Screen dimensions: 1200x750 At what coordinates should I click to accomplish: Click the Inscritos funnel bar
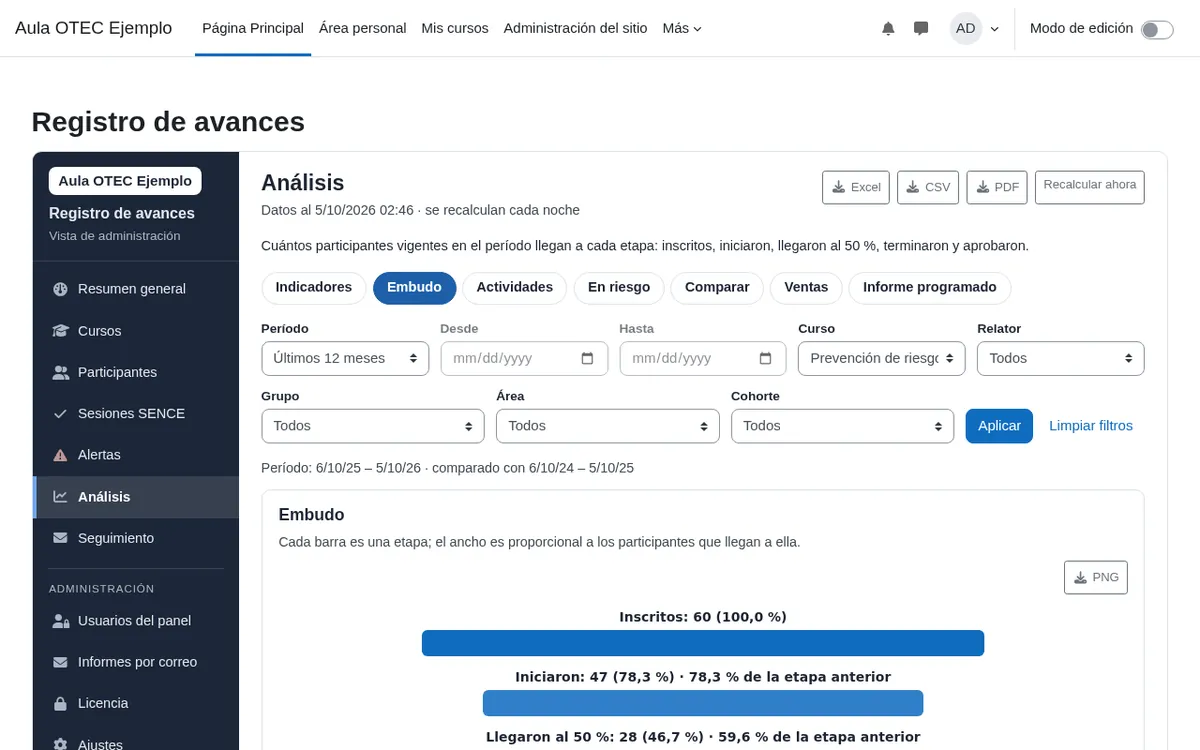[x=703, y=643]
